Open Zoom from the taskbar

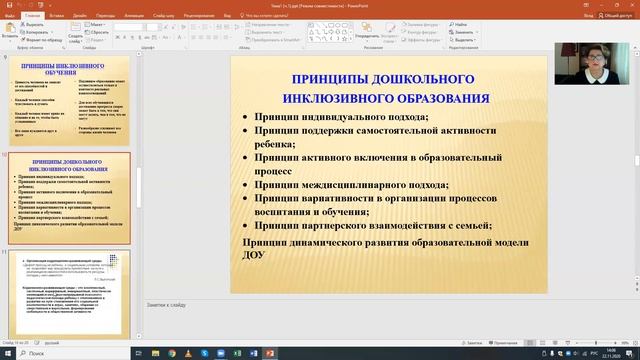(221, 353)
